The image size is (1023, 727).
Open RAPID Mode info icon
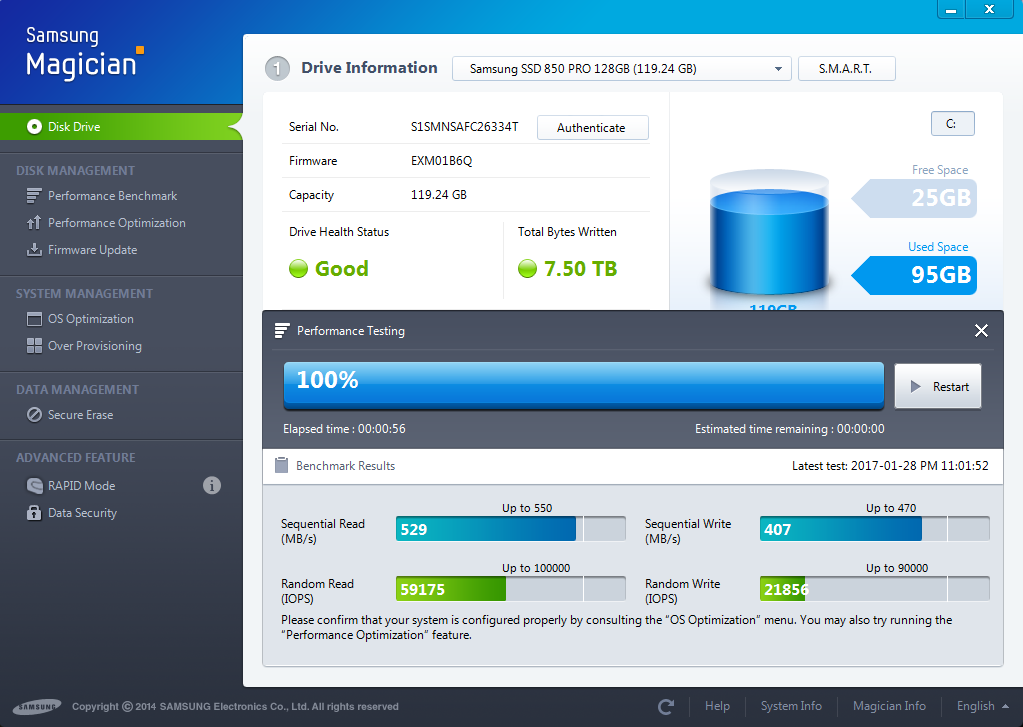click(212, 486)
